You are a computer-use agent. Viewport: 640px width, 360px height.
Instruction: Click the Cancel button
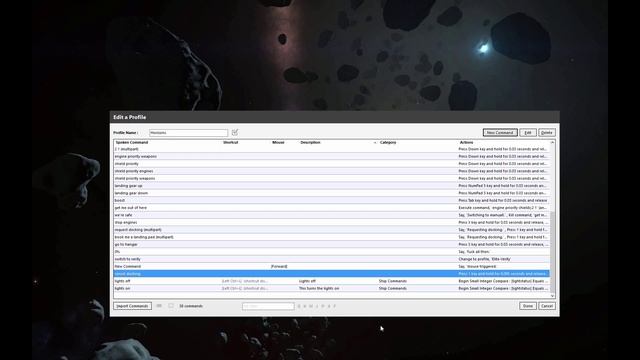(x=547, y=306)
